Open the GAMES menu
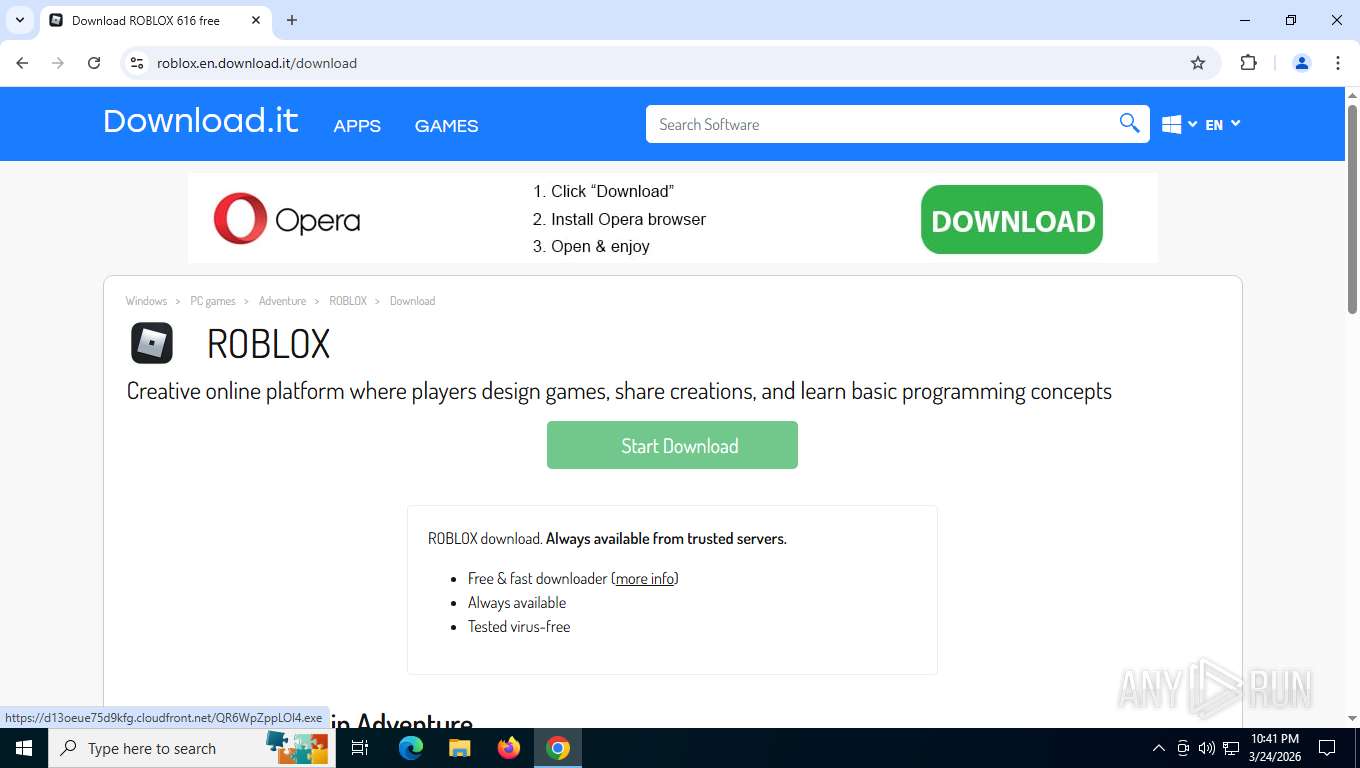Screen dimensions: 1360x768 446,126
